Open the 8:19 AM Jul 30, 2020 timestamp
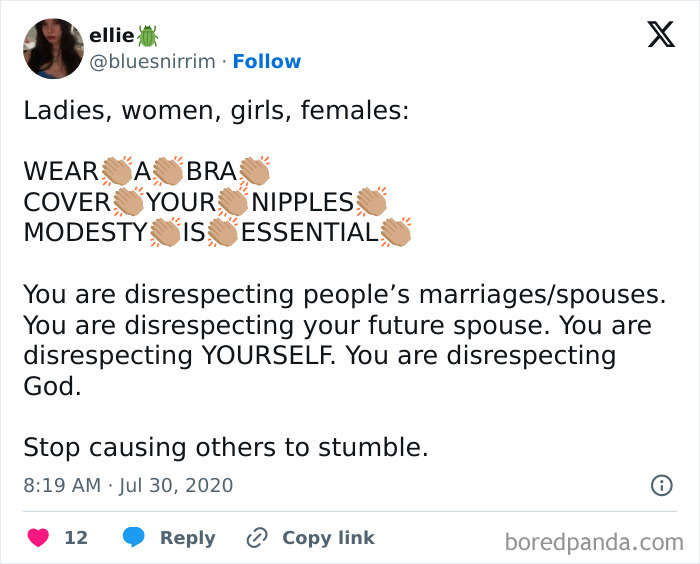700x564 pixels. click(128, 485)
